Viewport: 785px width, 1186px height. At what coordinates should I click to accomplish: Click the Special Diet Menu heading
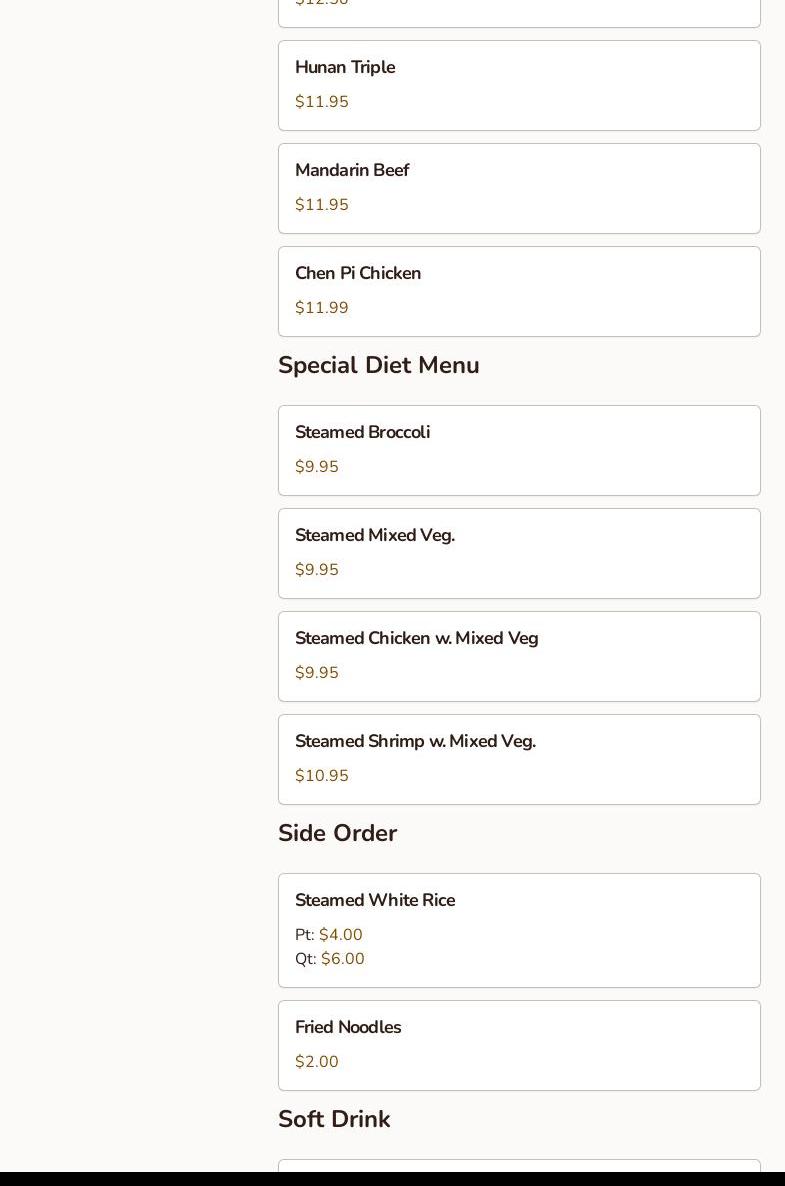379,366
